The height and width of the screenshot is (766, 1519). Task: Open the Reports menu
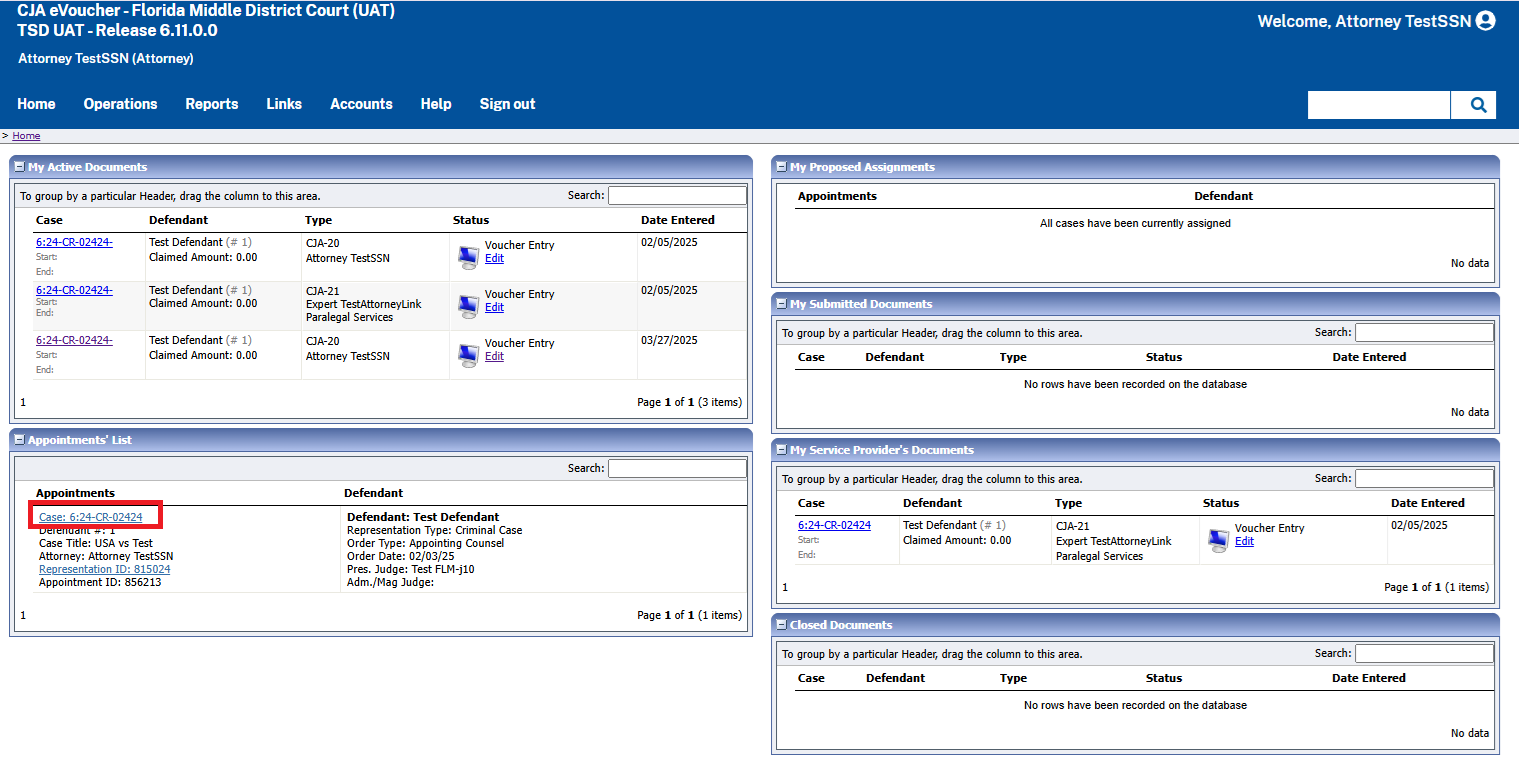tap(212, 104)
